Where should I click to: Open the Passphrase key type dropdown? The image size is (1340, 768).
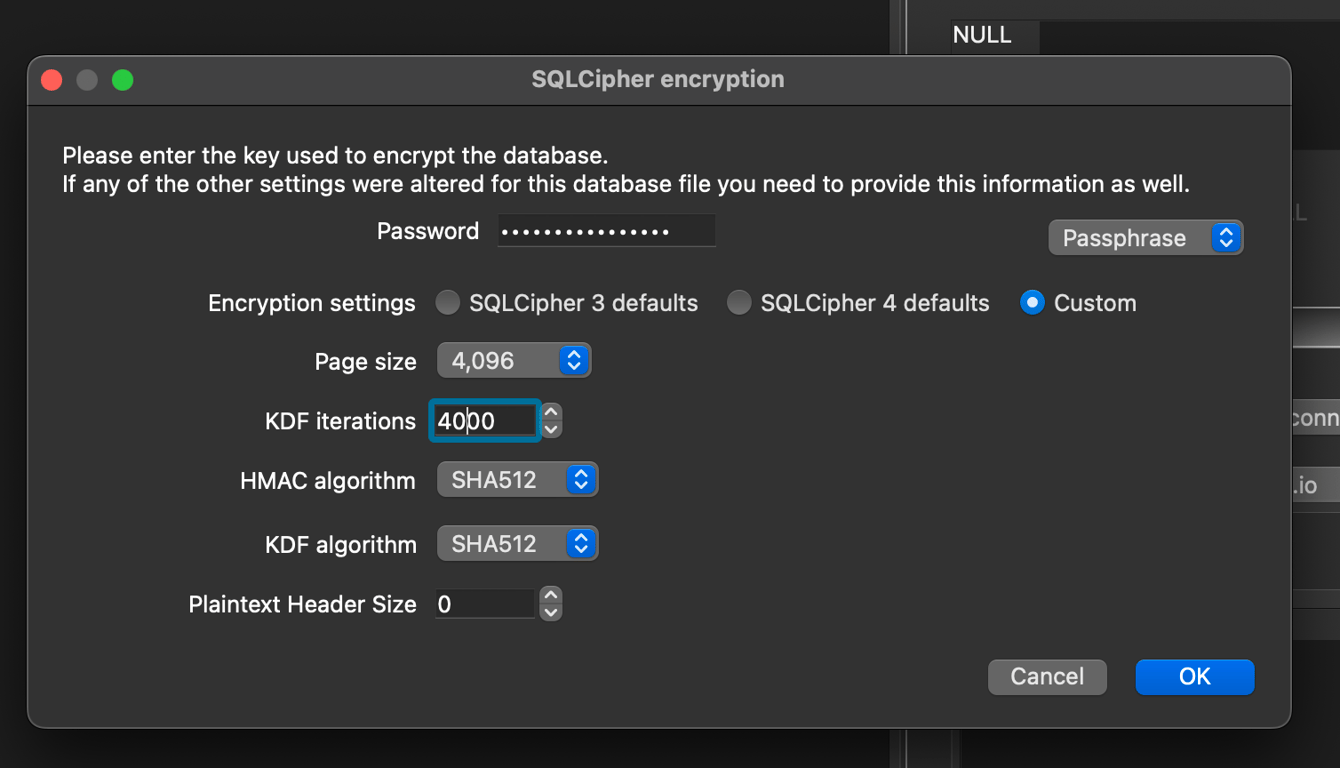(1145, 238)
